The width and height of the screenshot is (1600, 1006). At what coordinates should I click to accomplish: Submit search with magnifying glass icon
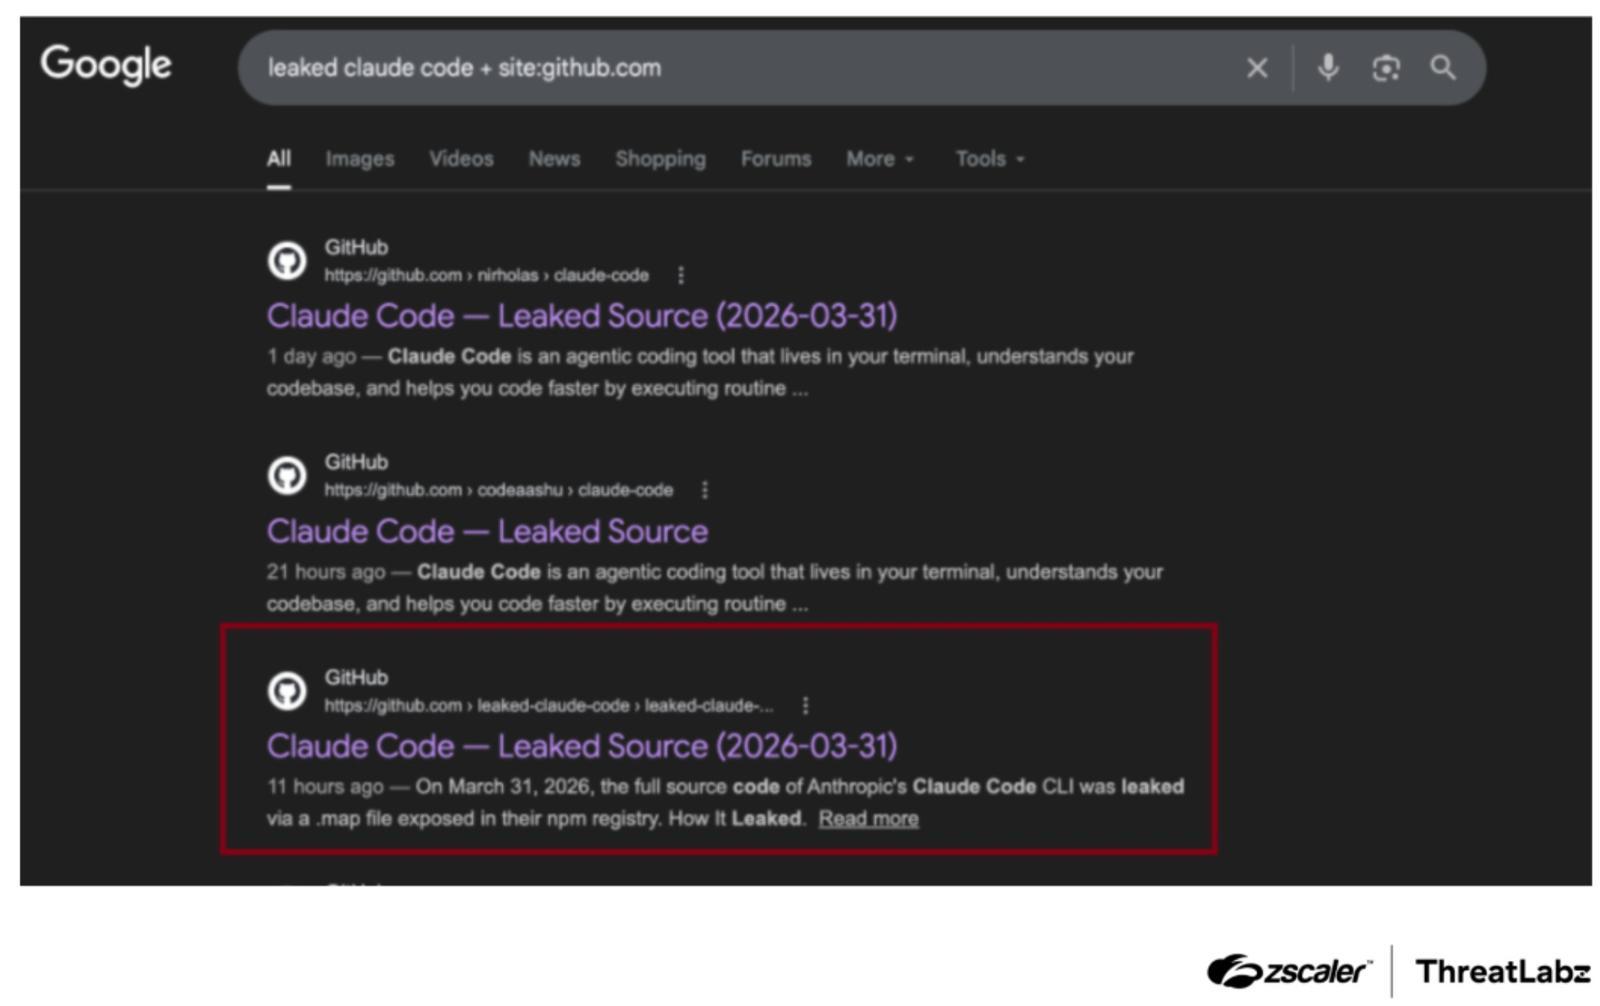coord(1442,68)
